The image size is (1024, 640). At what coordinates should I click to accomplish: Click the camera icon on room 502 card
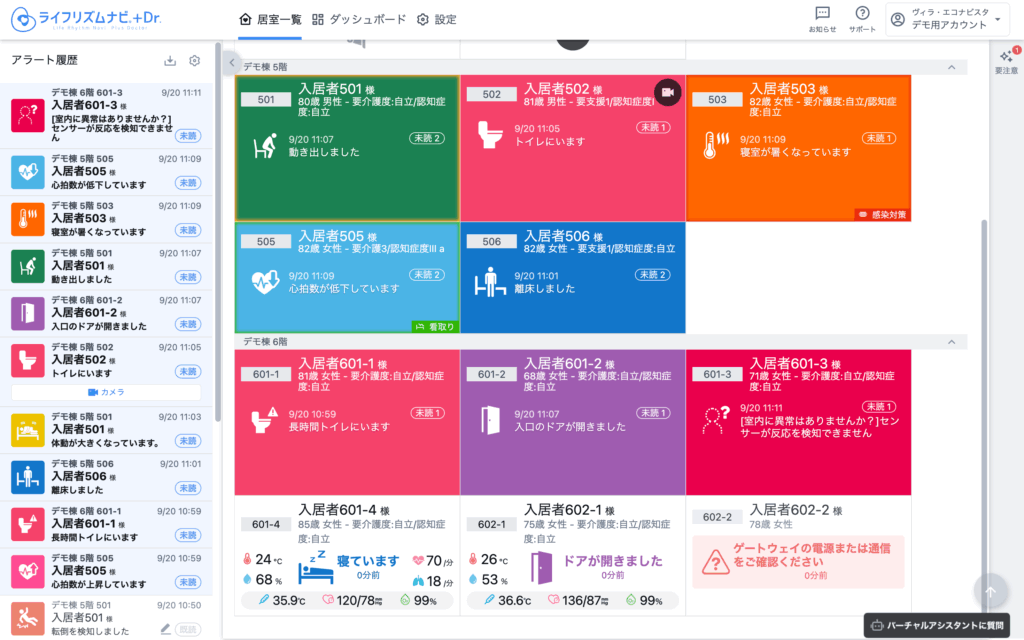tap(668, 93)
